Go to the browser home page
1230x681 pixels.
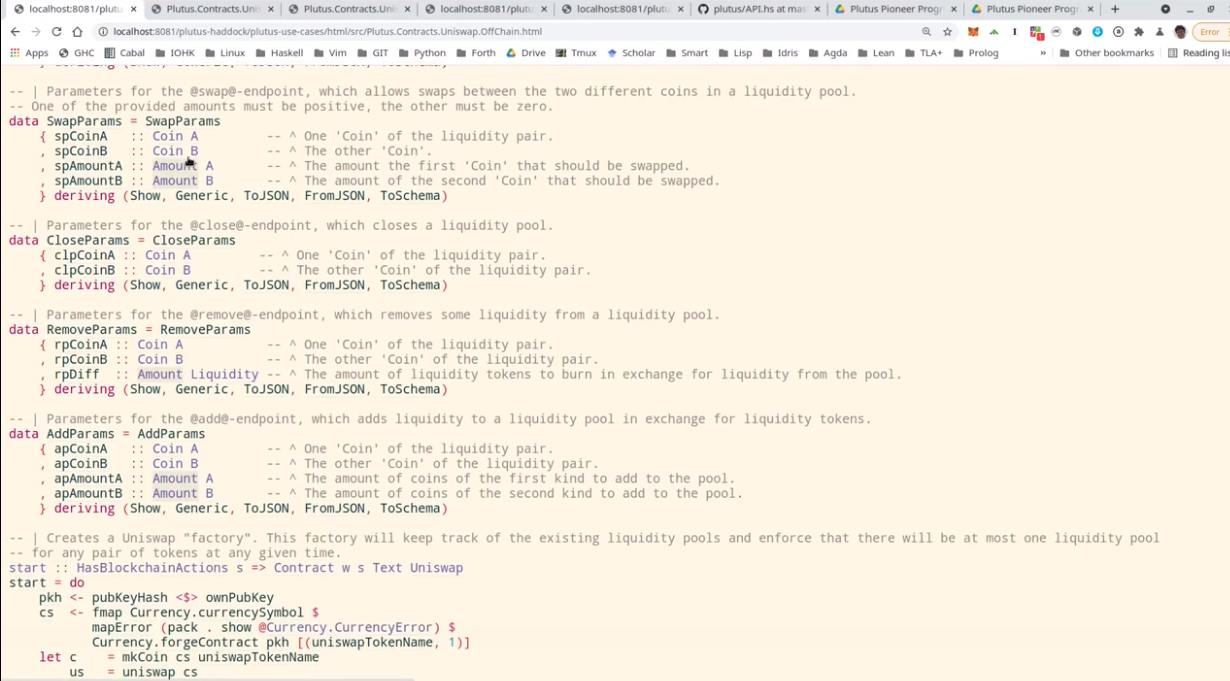[x=77, y=32]
